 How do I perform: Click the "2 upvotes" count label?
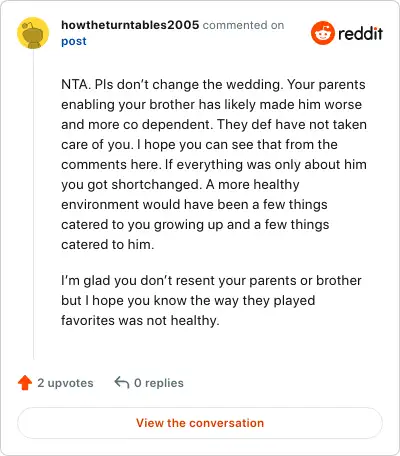pyautogui.click(x=65, y=383)
